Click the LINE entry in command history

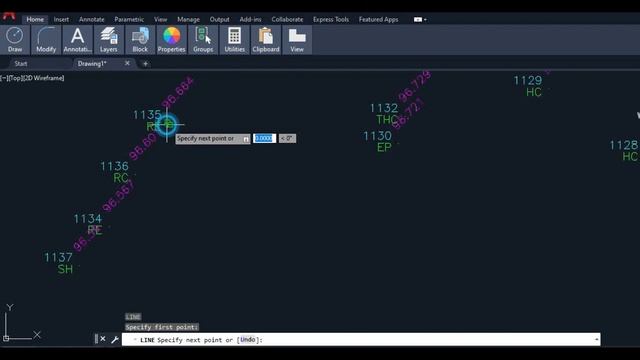(133, 317)
